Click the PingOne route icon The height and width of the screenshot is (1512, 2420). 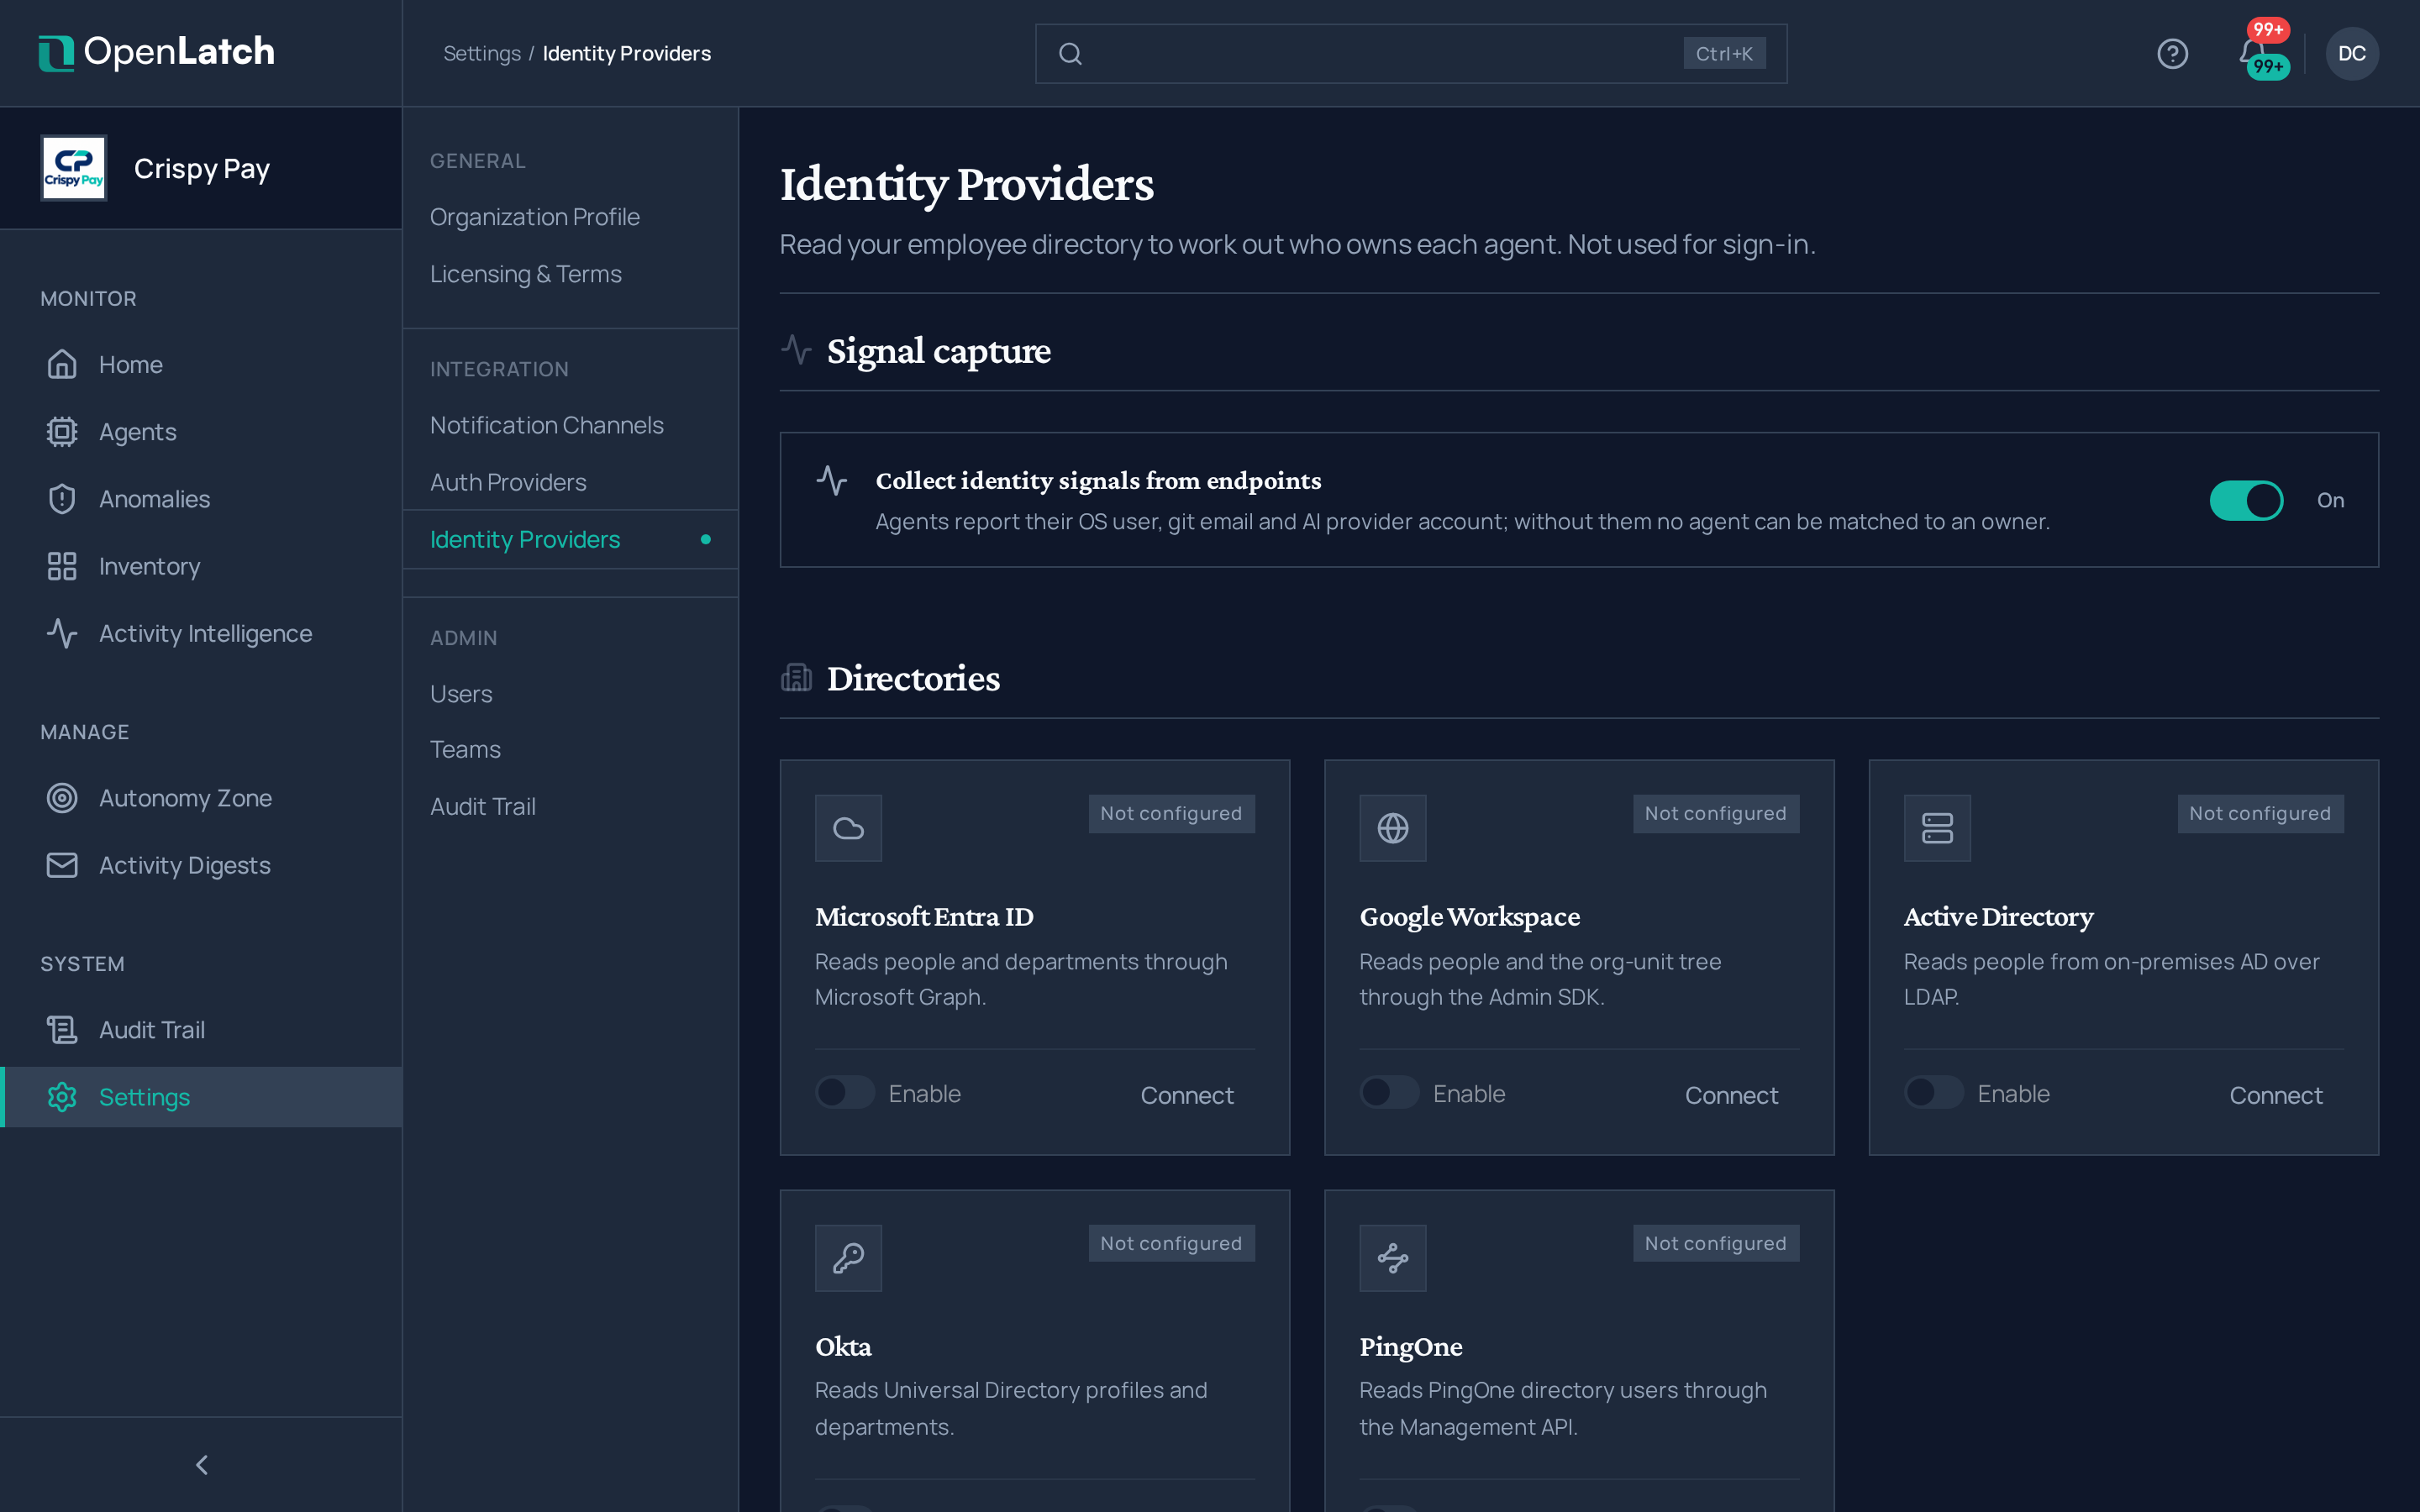[1392, 1257]
